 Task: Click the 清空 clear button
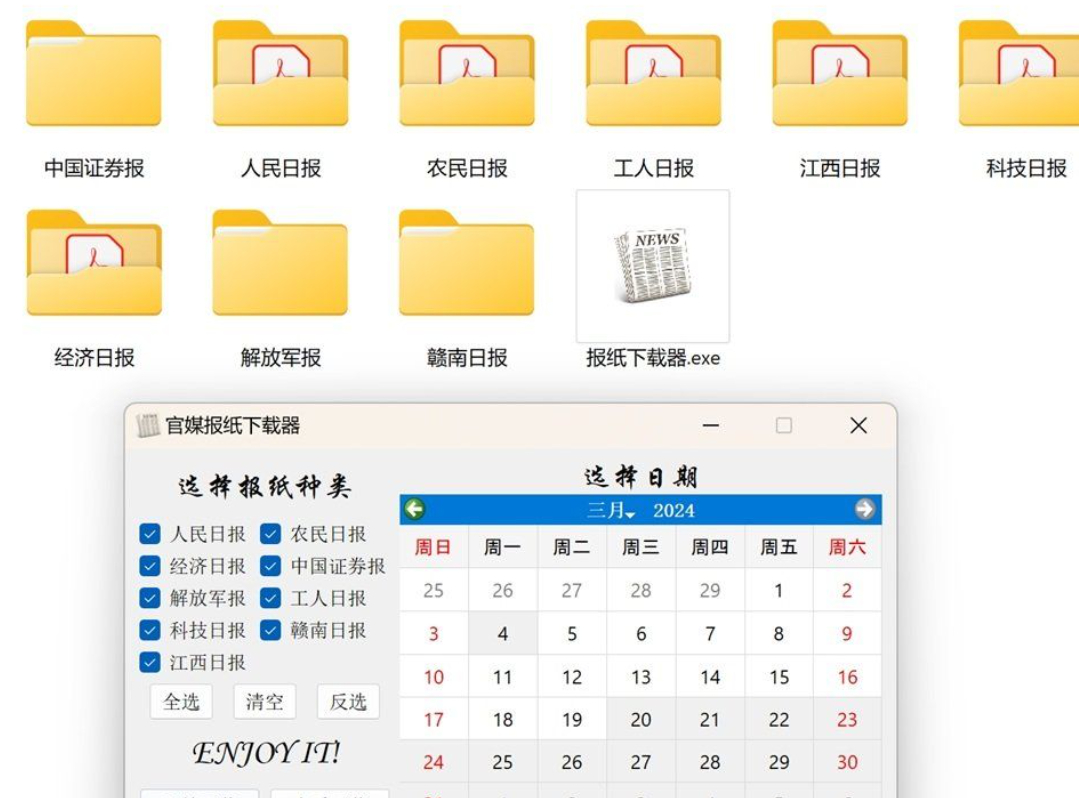tap(265, 702)
